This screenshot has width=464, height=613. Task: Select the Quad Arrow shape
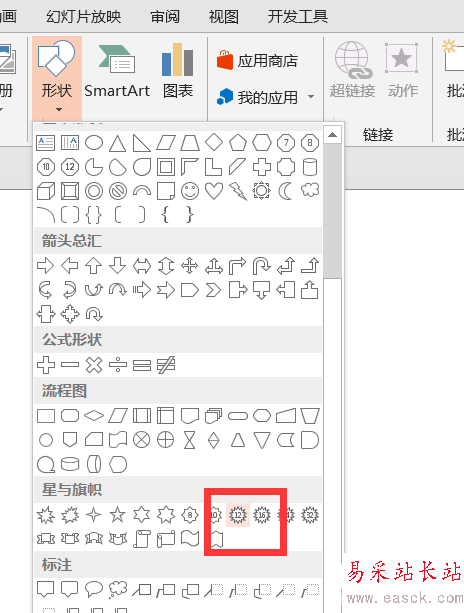click(x=190, y=266)
